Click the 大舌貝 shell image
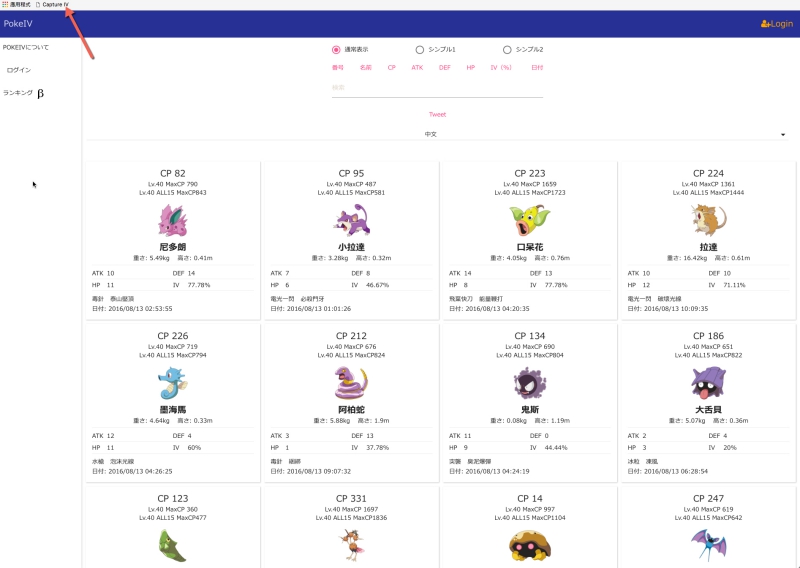This screenshot has width=800, height=568. [x=708, y=383]
